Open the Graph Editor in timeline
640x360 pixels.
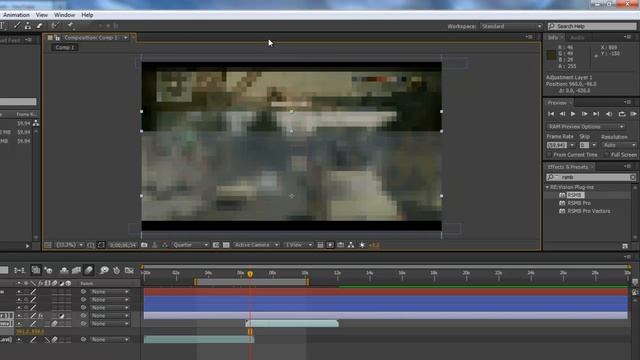click(129, 270)
